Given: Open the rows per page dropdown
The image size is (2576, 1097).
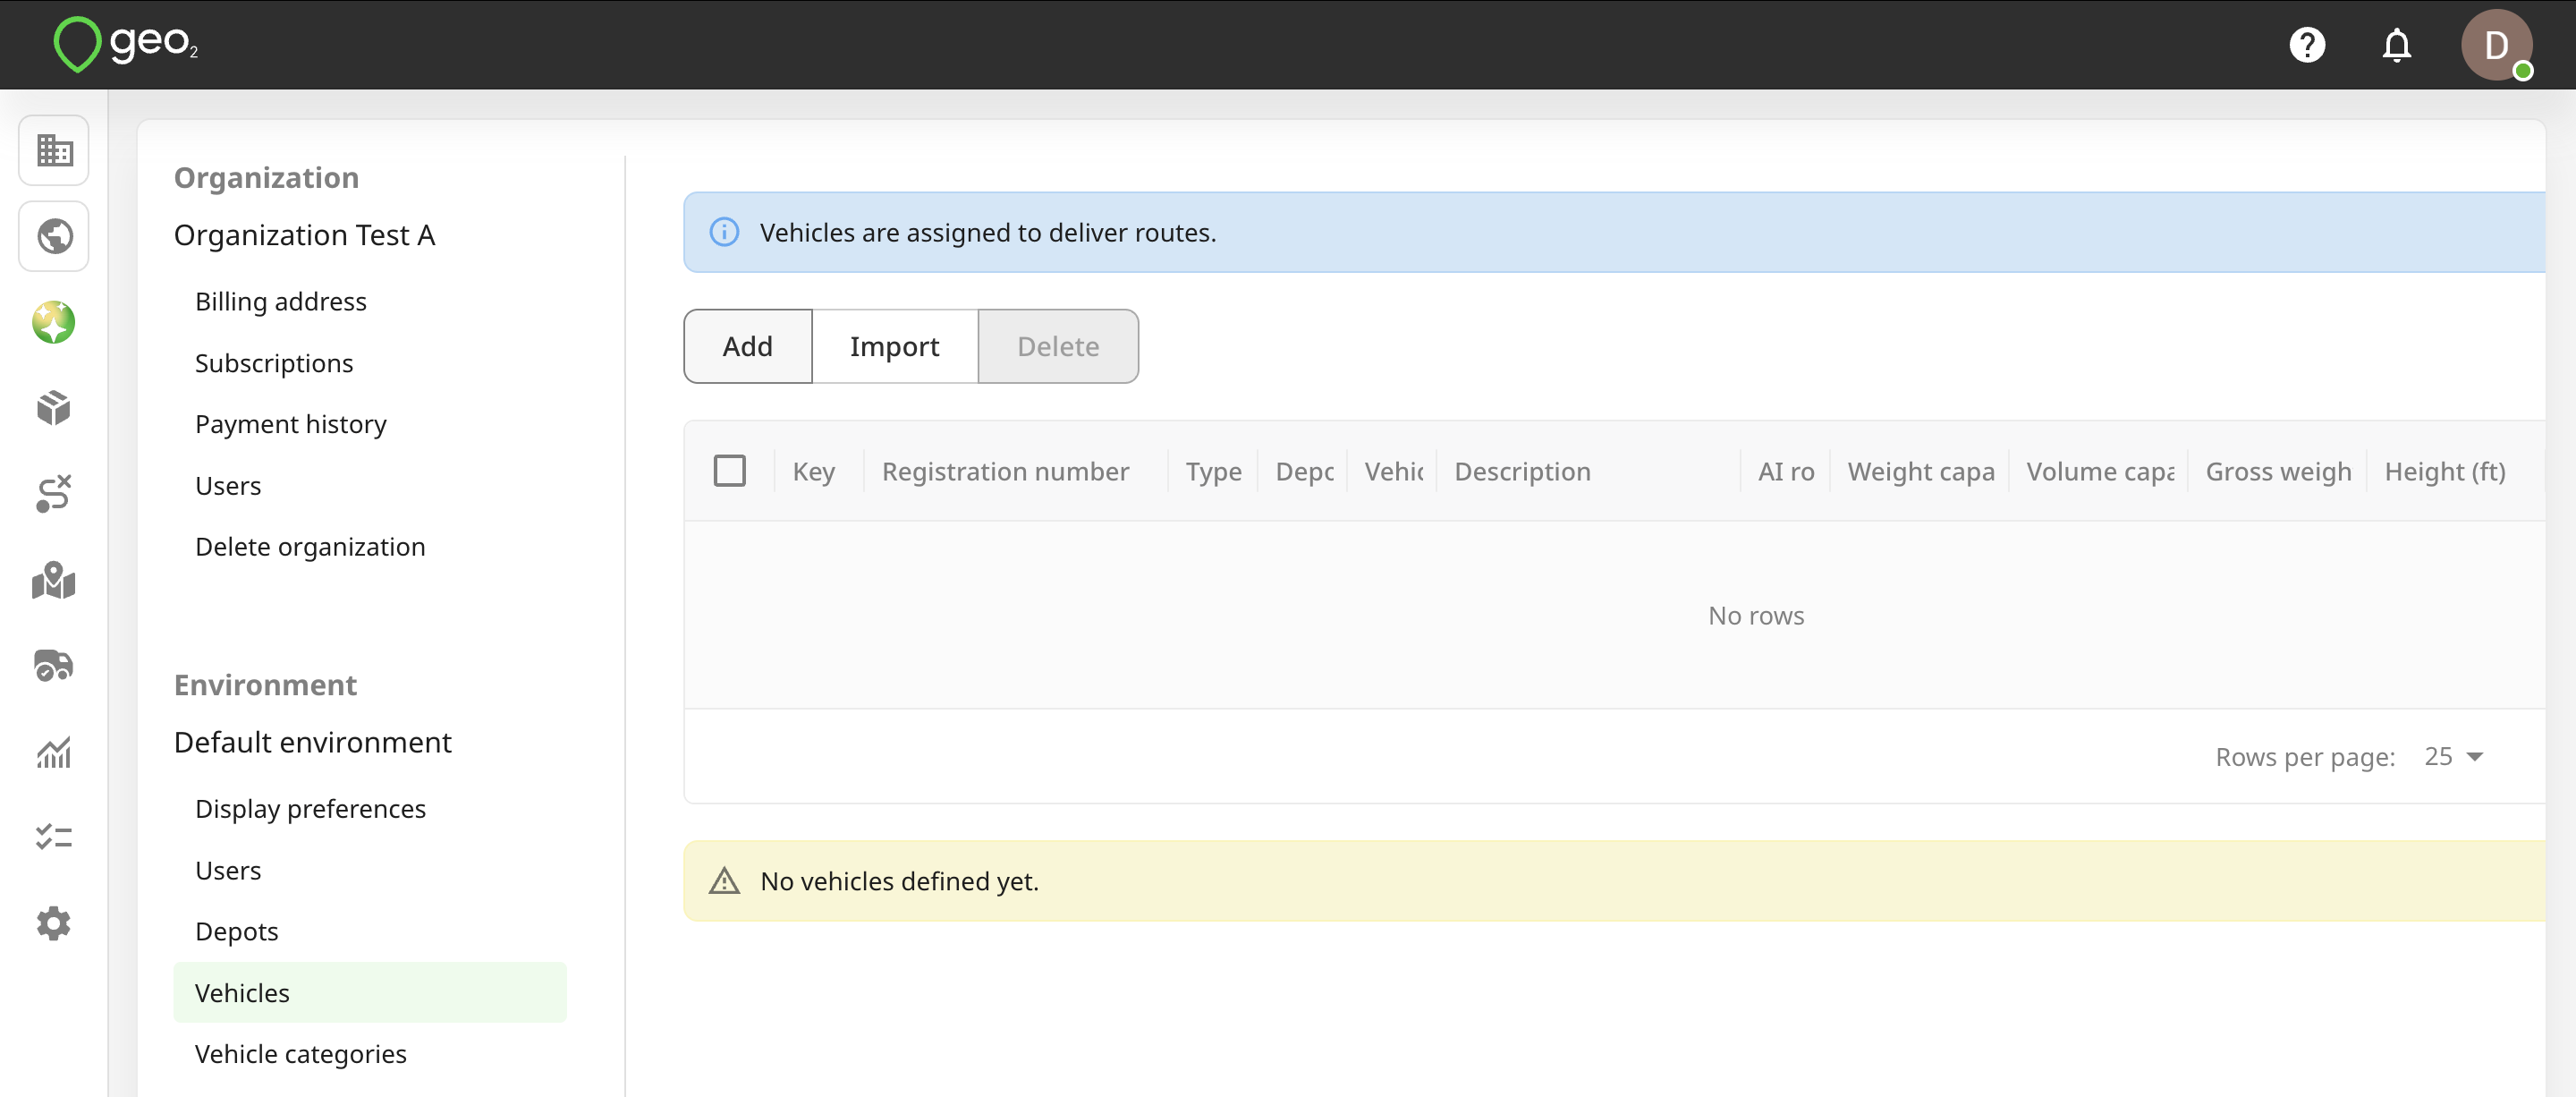Looking at the screenshot, I should point(2453,757).
